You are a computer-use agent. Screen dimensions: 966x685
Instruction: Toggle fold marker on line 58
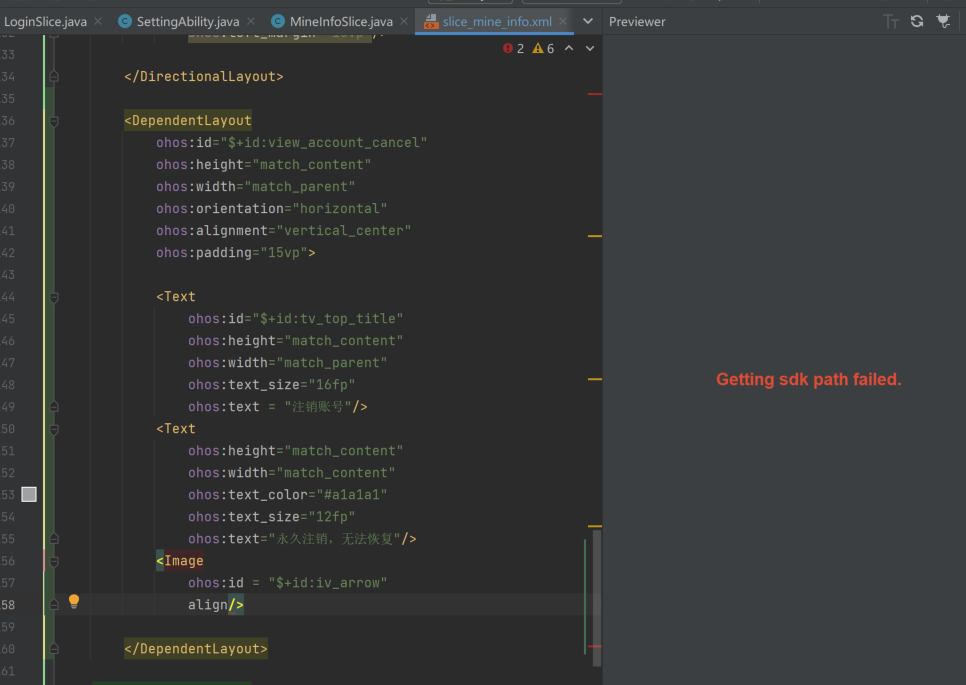coord(54,605)
